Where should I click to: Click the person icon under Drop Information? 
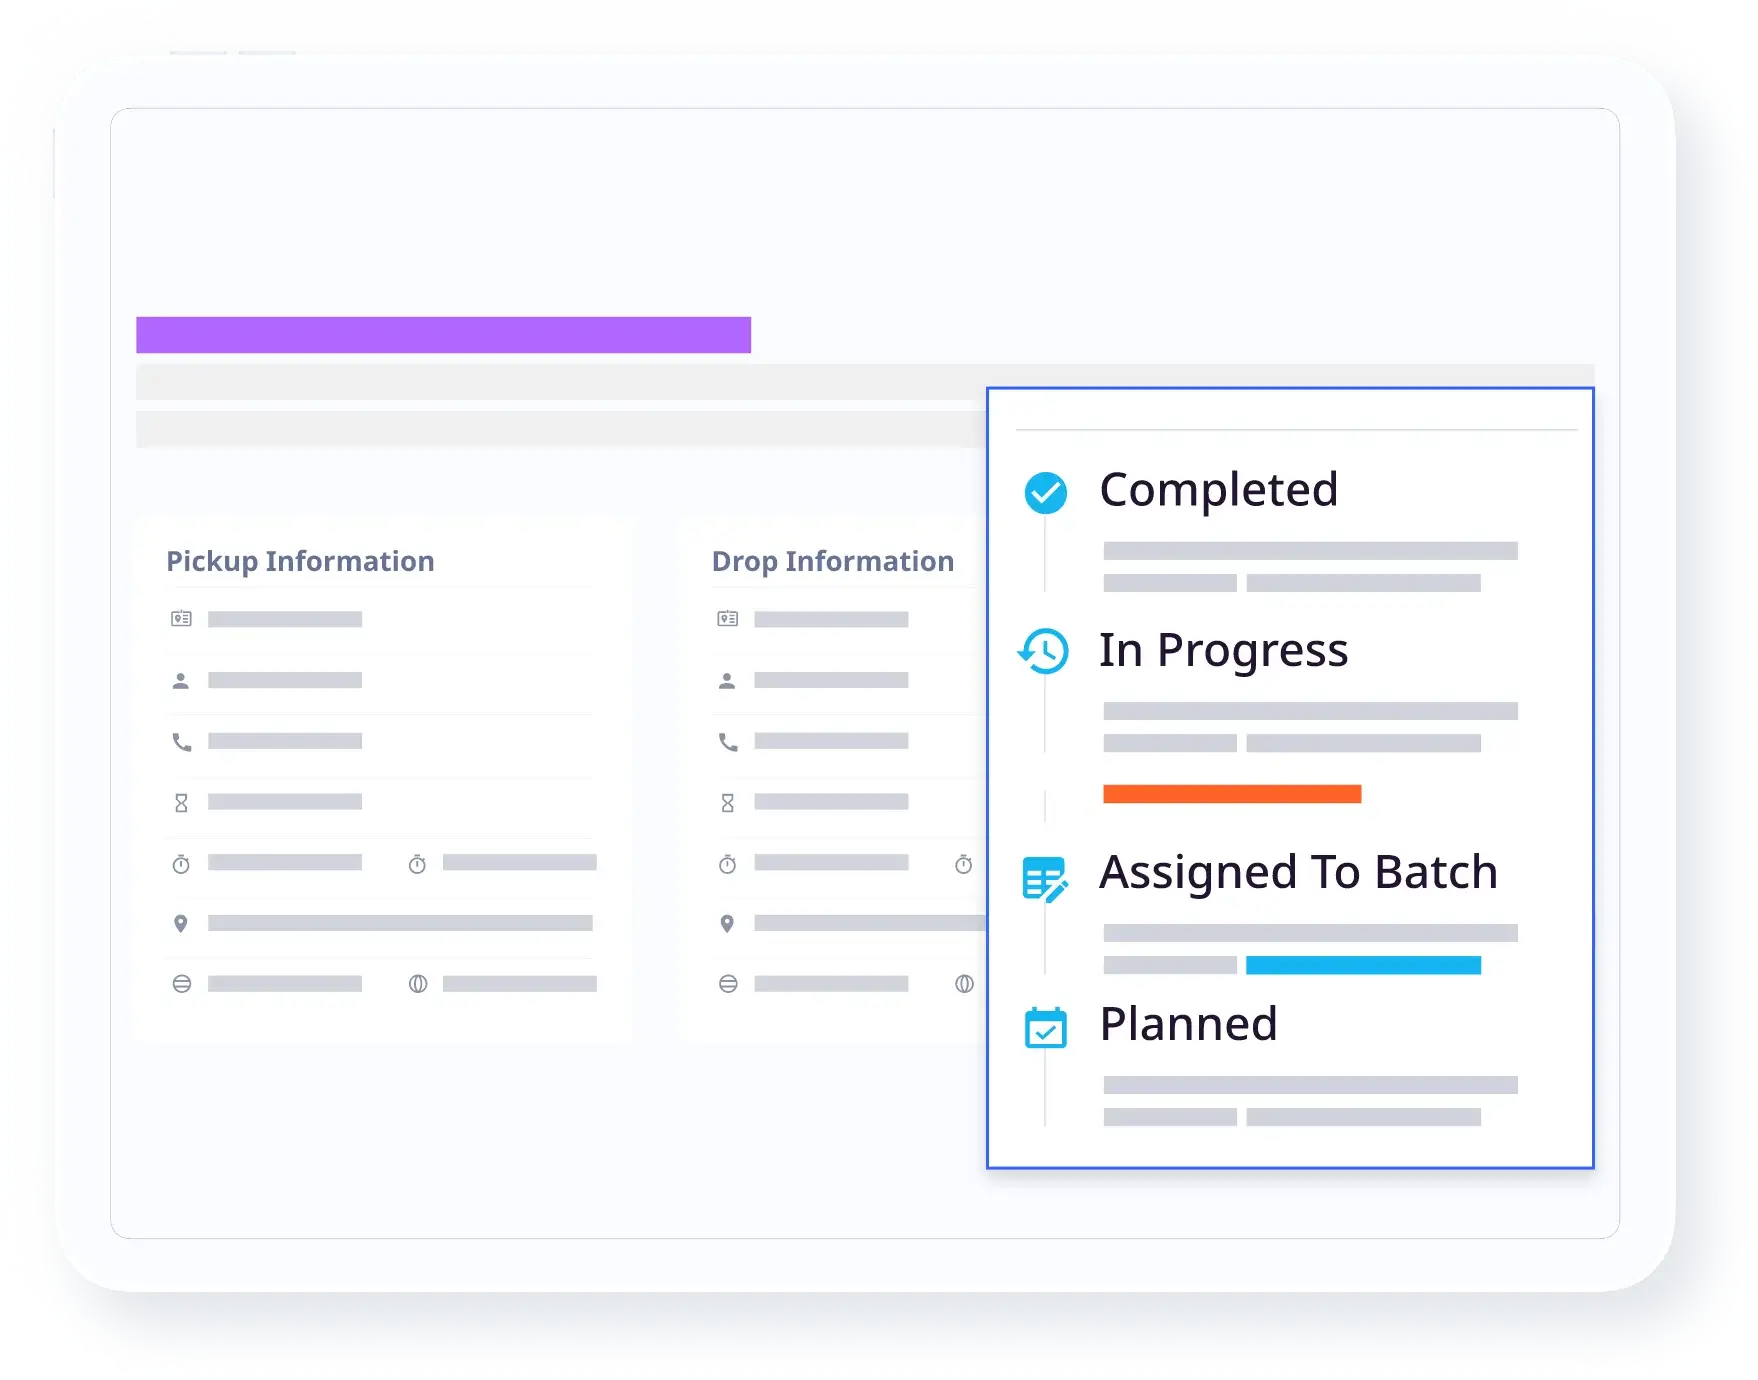click(x=727, y=681)
